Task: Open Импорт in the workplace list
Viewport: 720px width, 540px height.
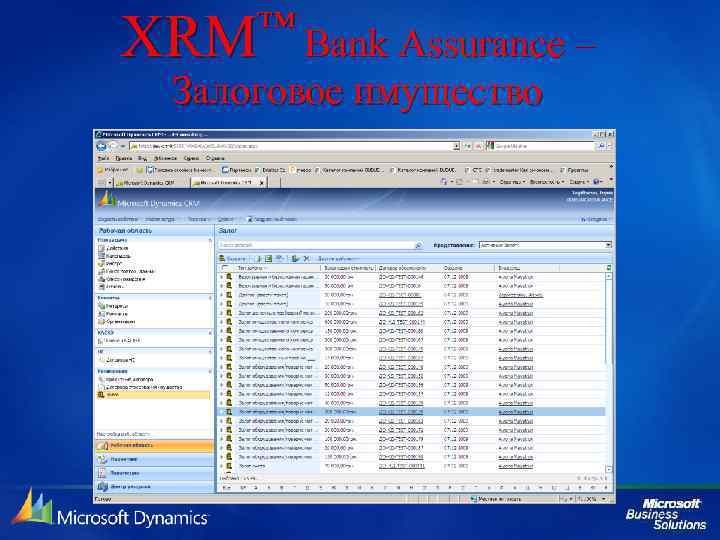Action: 110,264
